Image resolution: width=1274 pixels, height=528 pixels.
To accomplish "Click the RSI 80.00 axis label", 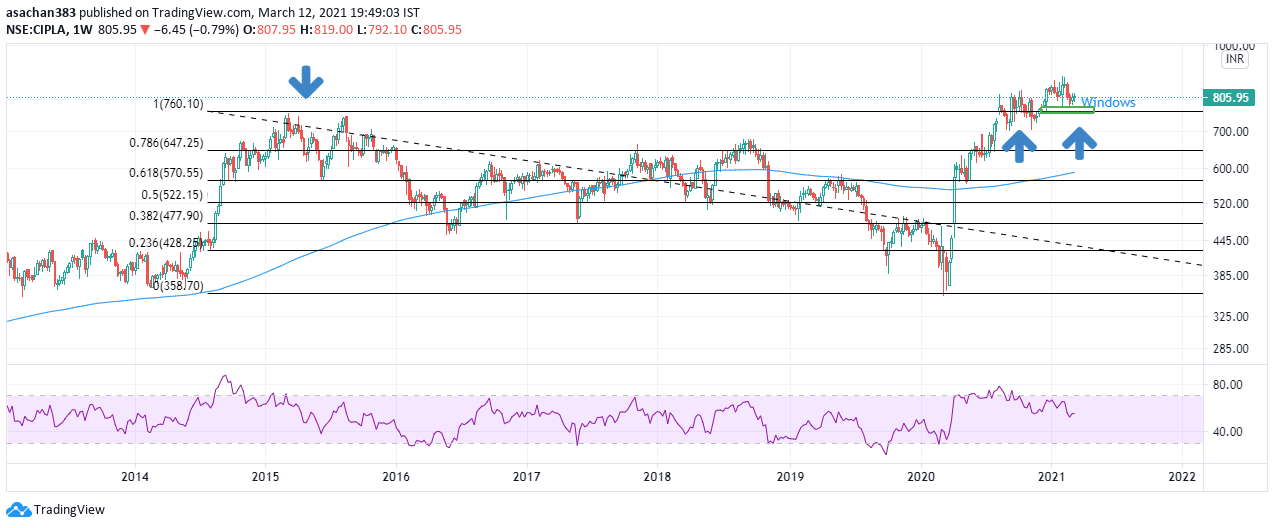I will (1227, 384).
